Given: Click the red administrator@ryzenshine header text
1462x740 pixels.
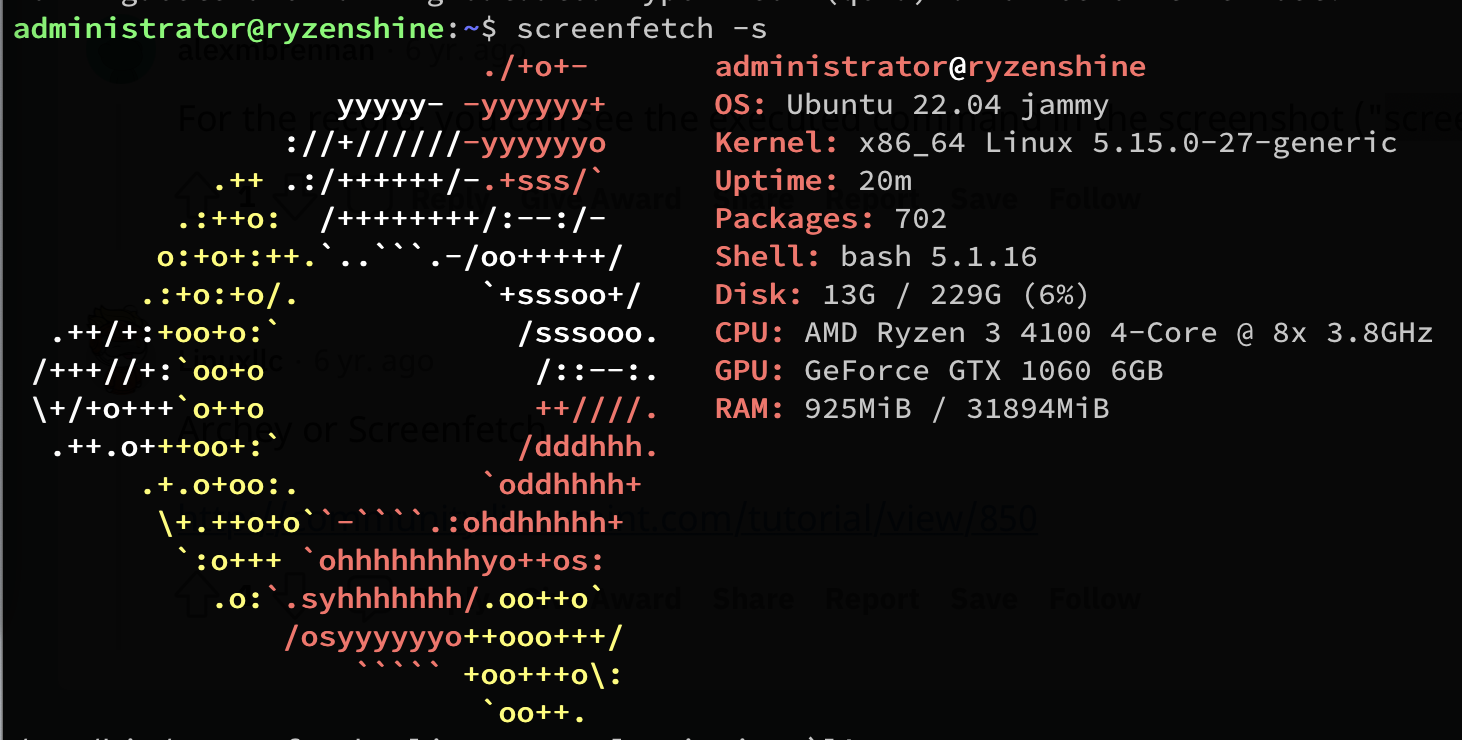Looking at the screenshot, I should pos(930,67).
